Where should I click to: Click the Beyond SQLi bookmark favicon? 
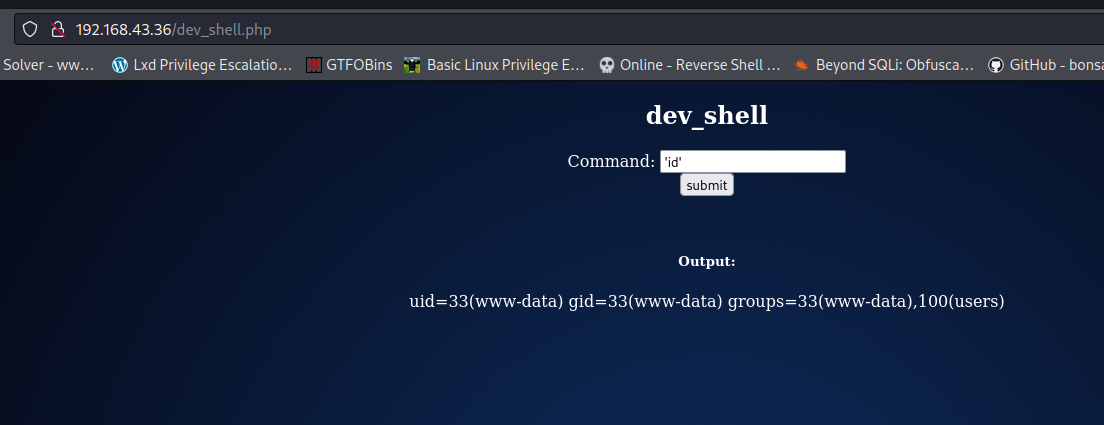(801, 65)
